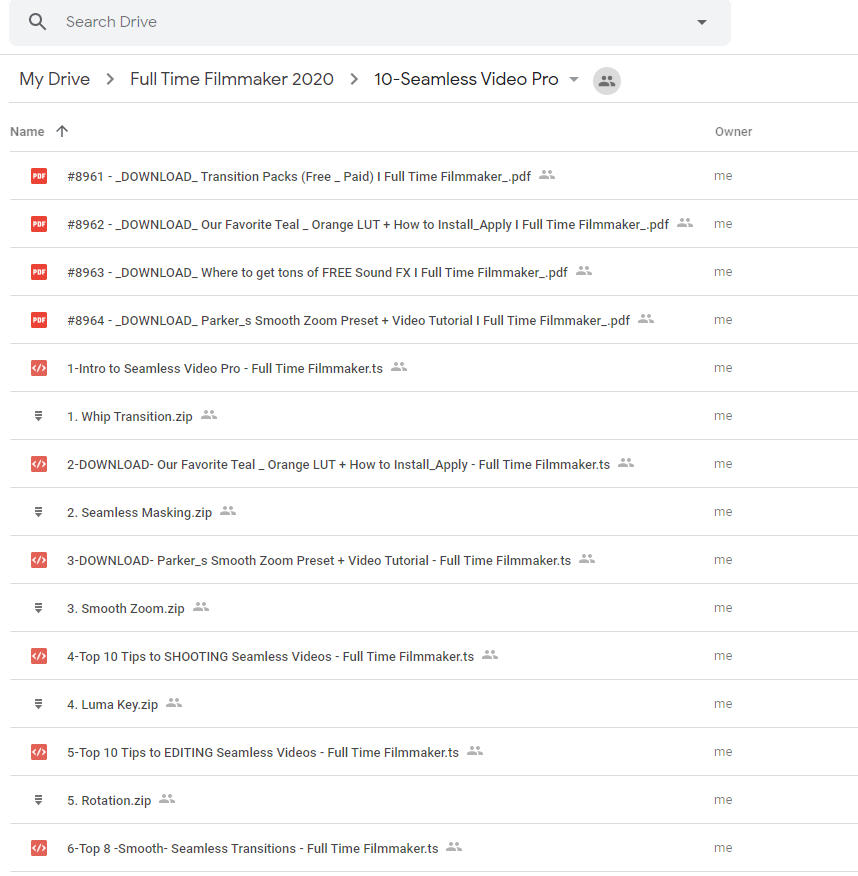
Task: Select 4-Top 10 Tips to SHOOTING Seamless Videos file
Action: click(270, 657)
